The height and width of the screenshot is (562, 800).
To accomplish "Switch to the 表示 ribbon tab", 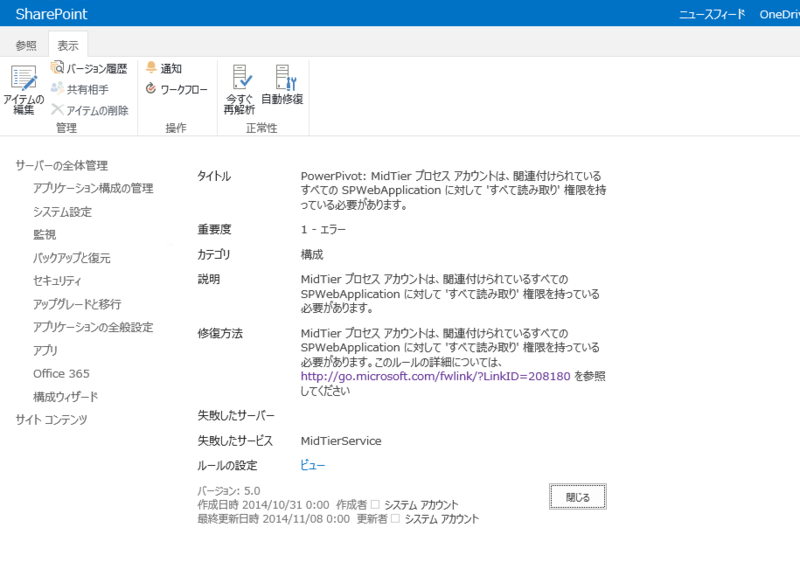I will (68, 45).
